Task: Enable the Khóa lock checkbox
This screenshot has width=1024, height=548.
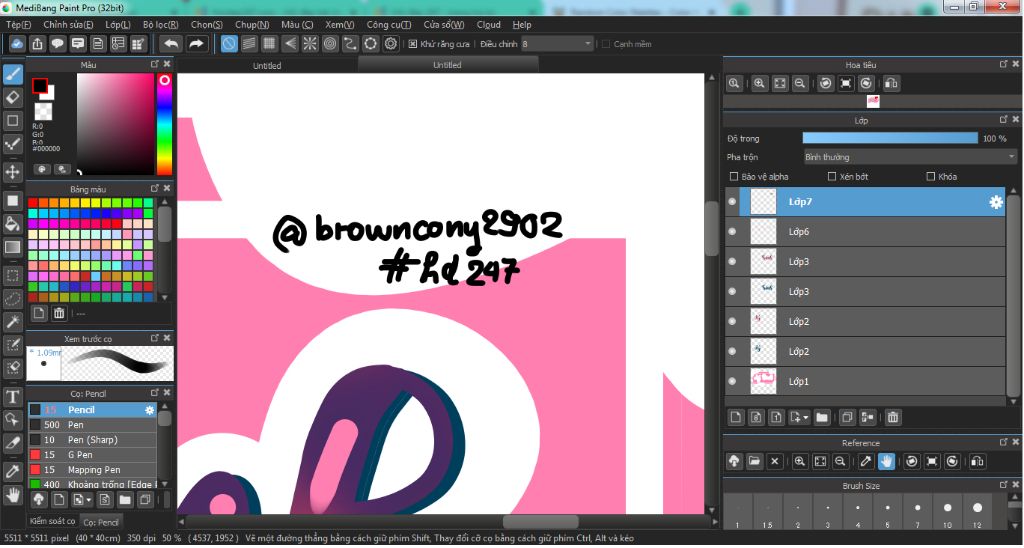Action: coord(931,177)
